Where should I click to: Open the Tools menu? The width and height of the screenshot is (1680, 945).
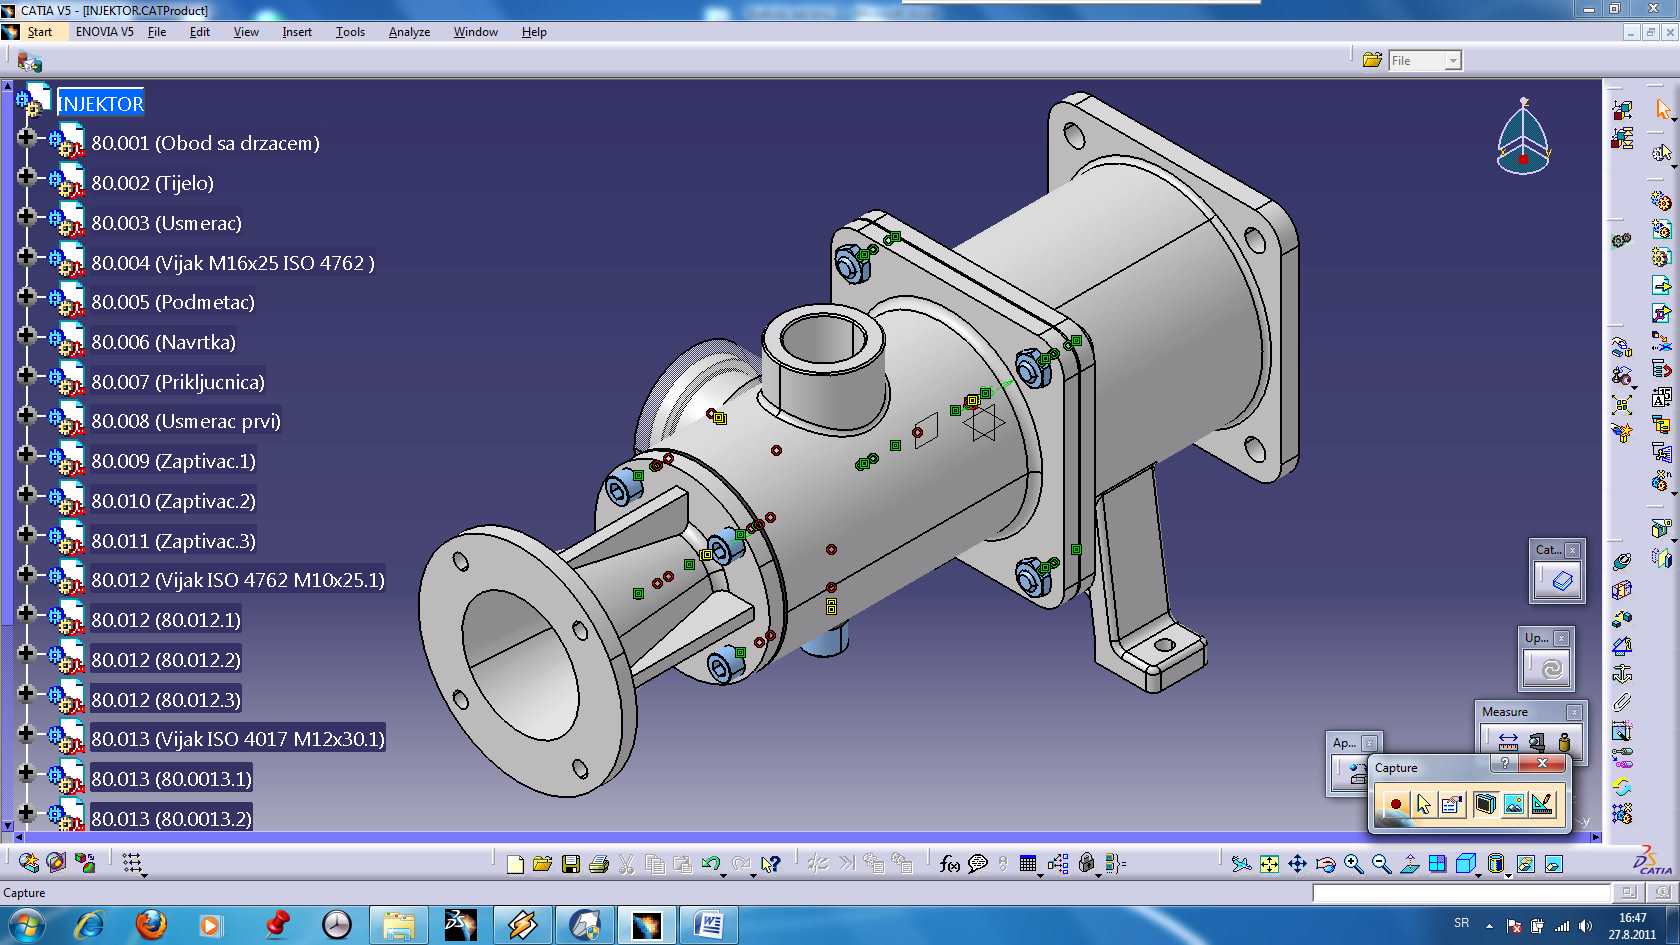tap(350, 32)
